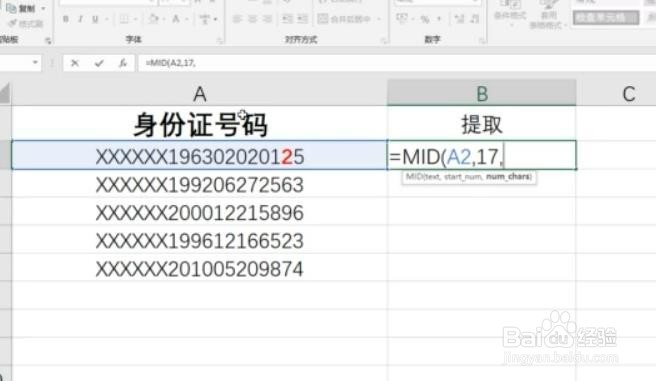Click text argument in the MID tooltip
This screenshot has width=656, height=381.
[432, 177]
